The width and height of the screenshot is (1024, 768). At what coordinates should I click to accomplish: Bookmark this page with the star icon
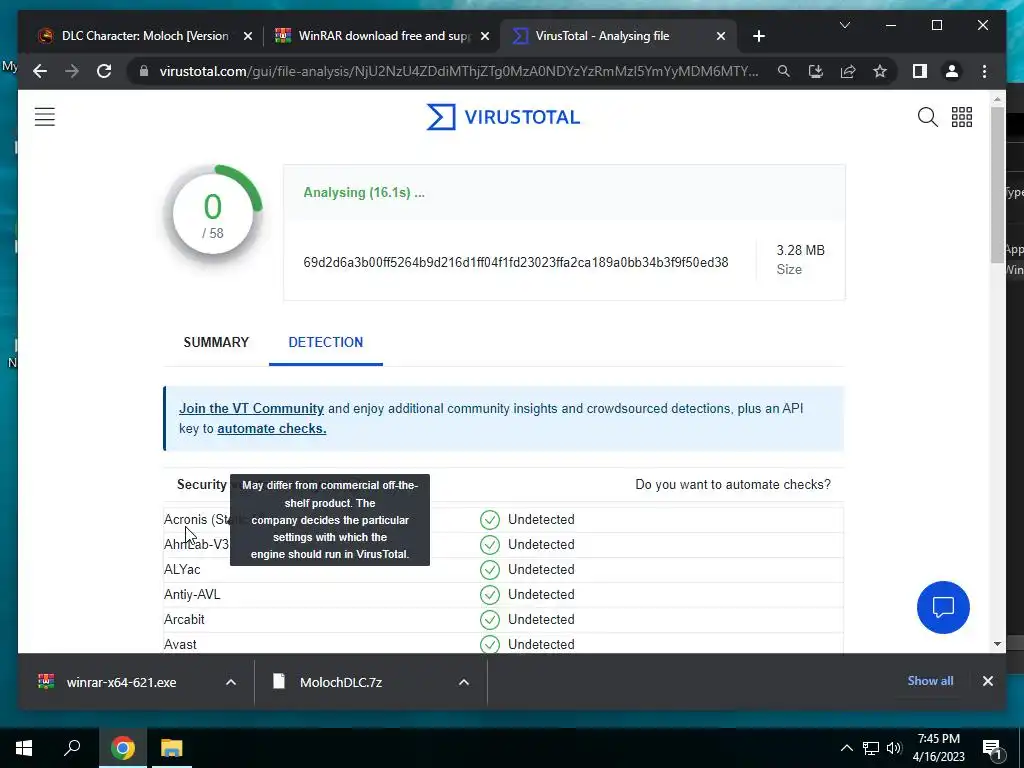click(x=880, y=71)
